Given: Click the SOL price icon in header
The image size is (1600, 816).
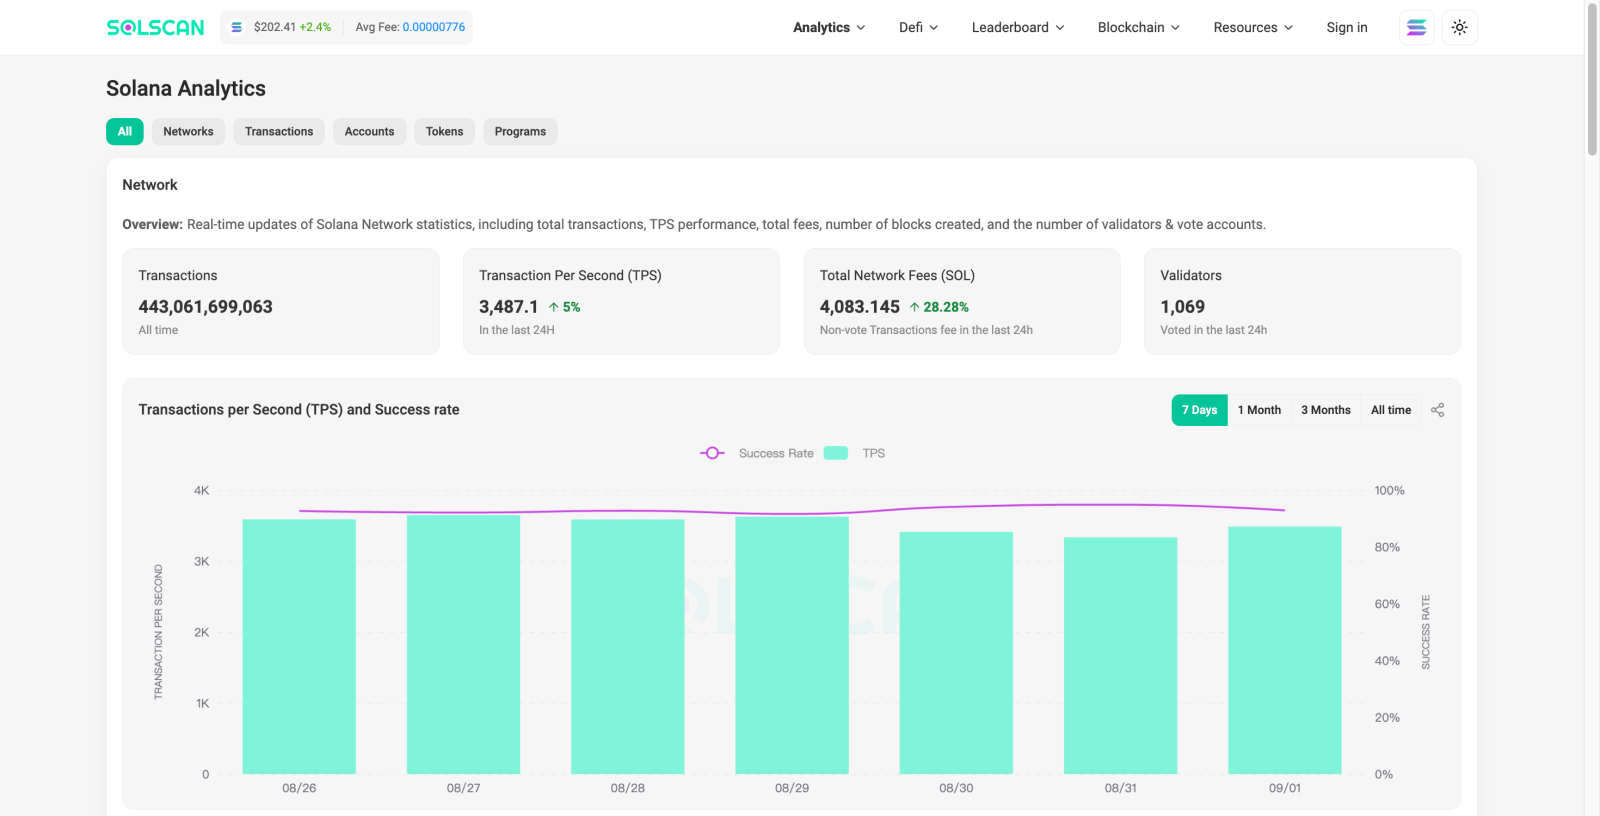Looking at the screenshot, I should [x=237, y=27].
